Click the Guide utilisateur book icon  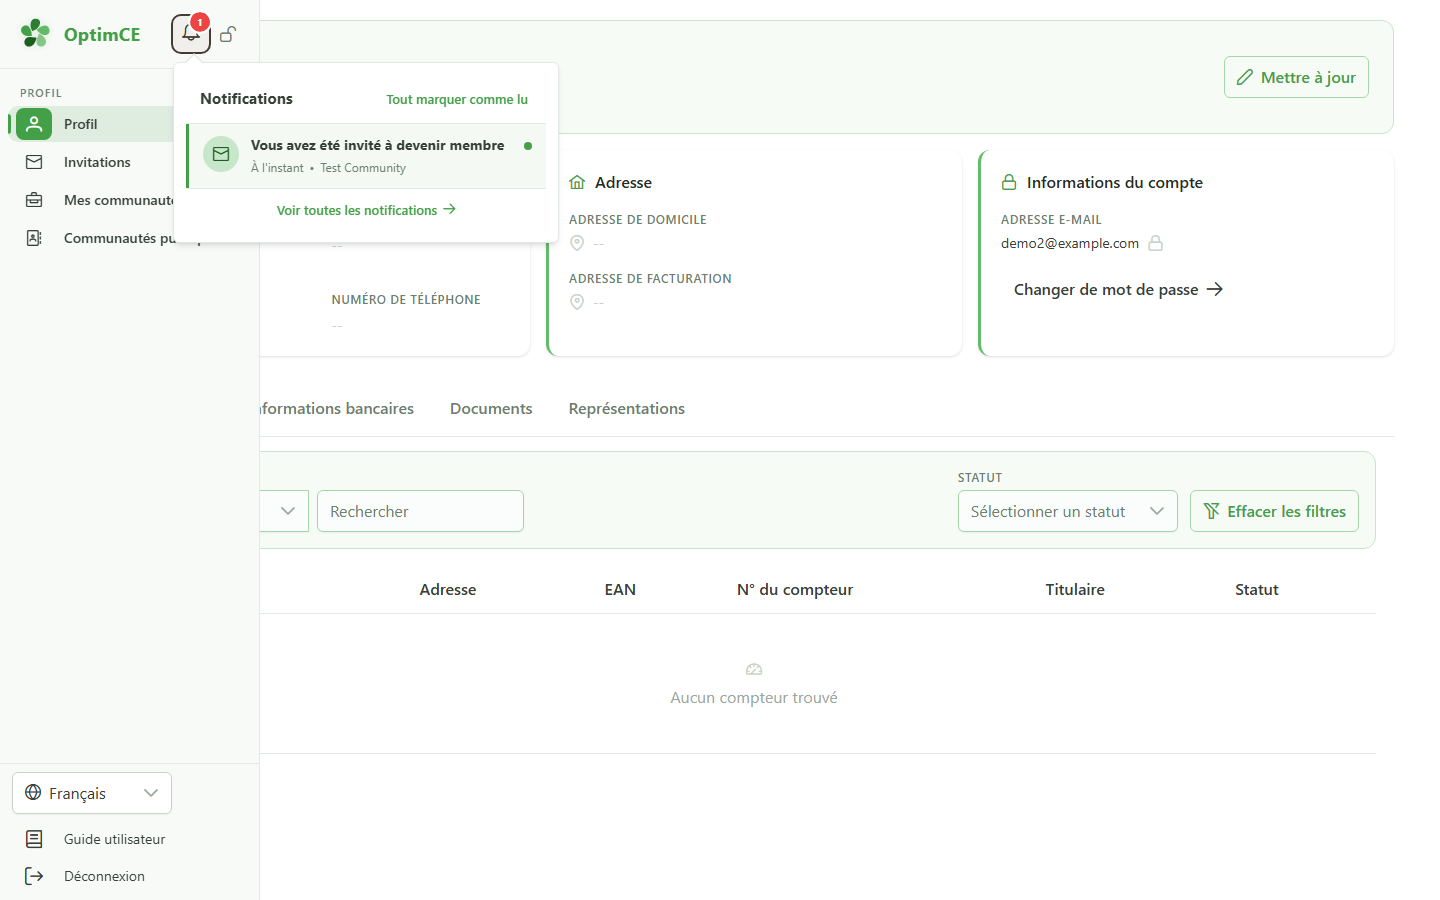click(x=34, y=839)
